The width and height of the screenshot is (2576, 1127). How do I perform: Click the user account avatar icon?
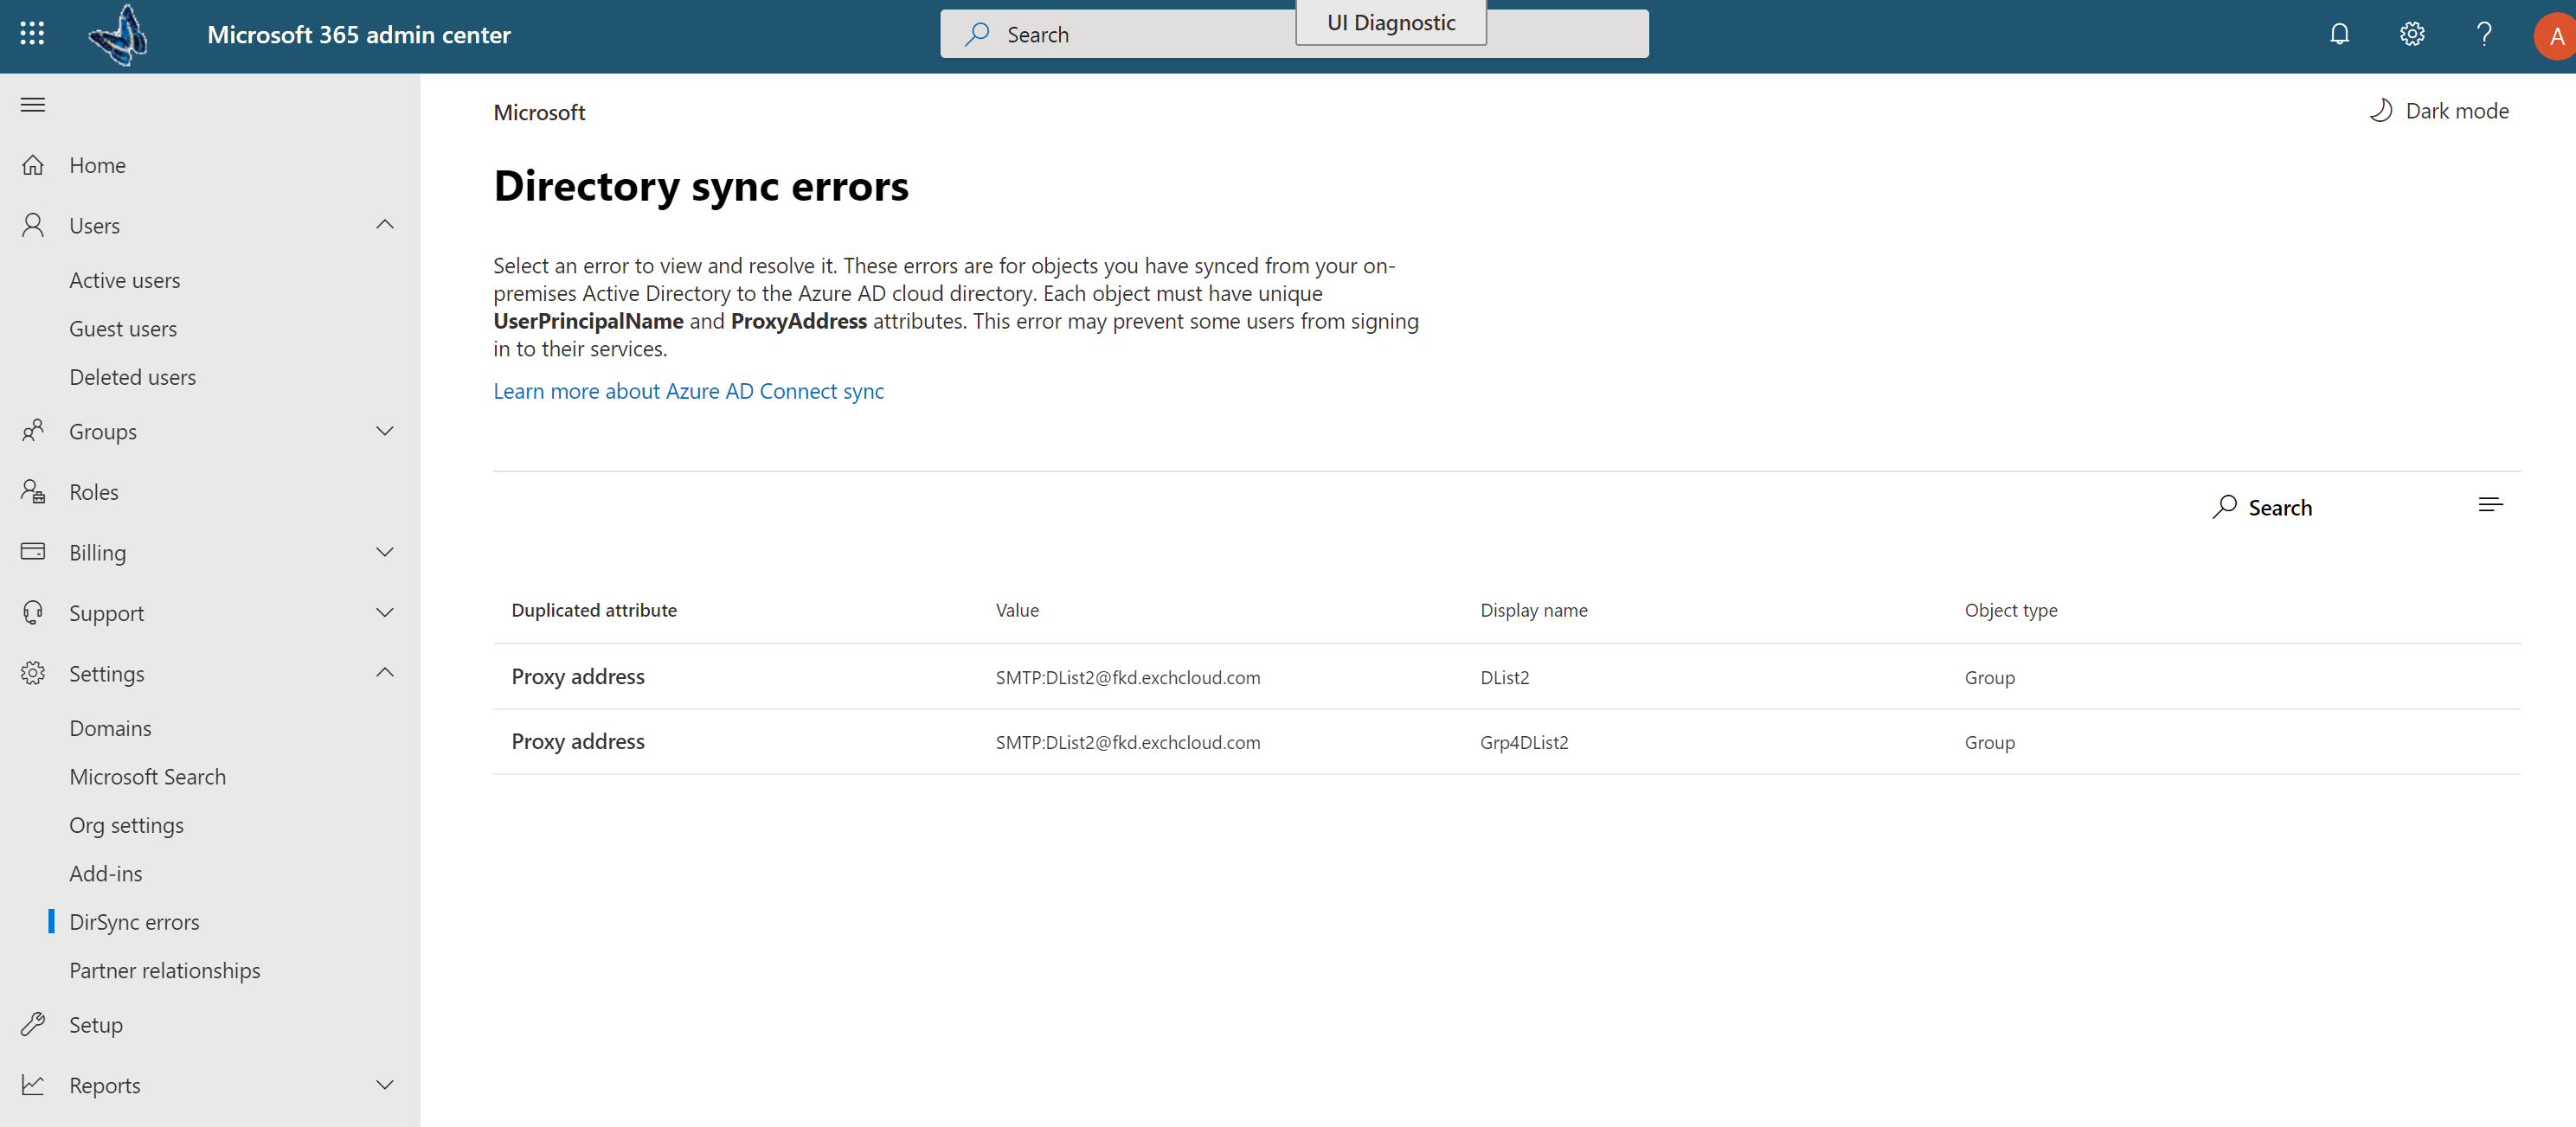2550,33
